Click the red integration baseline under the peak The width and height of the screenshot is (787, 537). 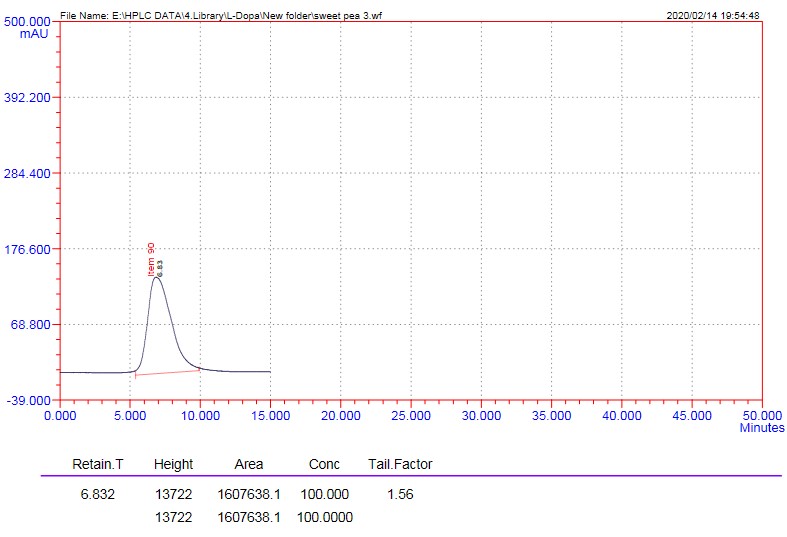point(168,372)
